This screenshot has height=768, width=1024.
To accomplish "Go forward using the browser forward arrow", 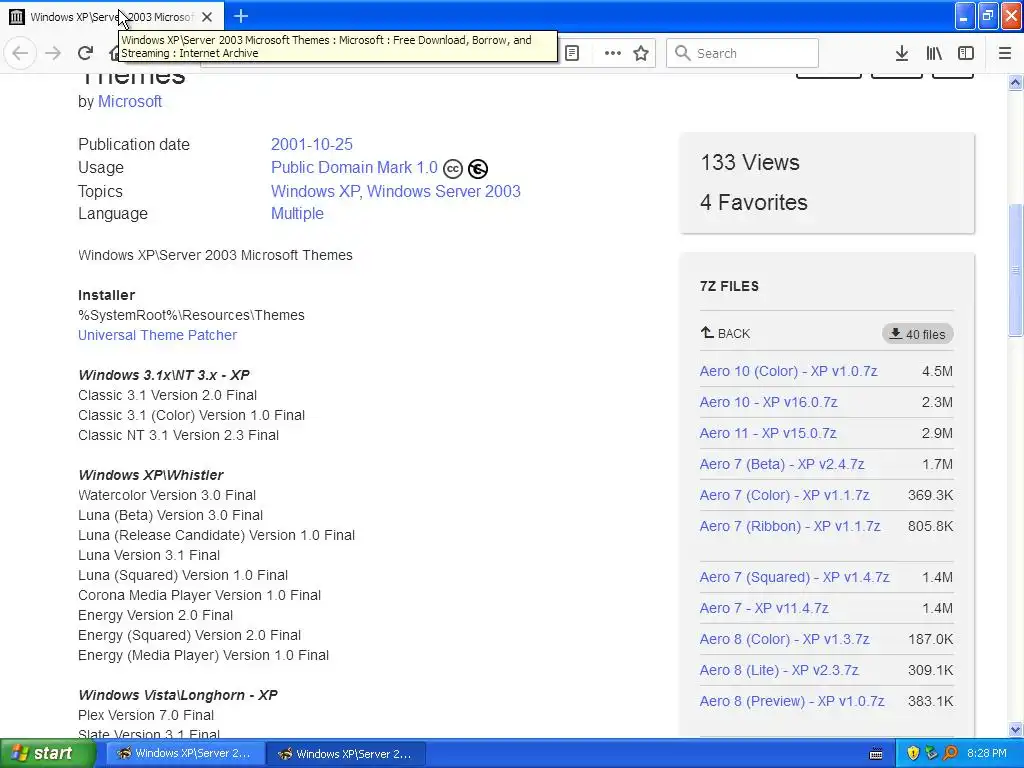I will [53, 53].
